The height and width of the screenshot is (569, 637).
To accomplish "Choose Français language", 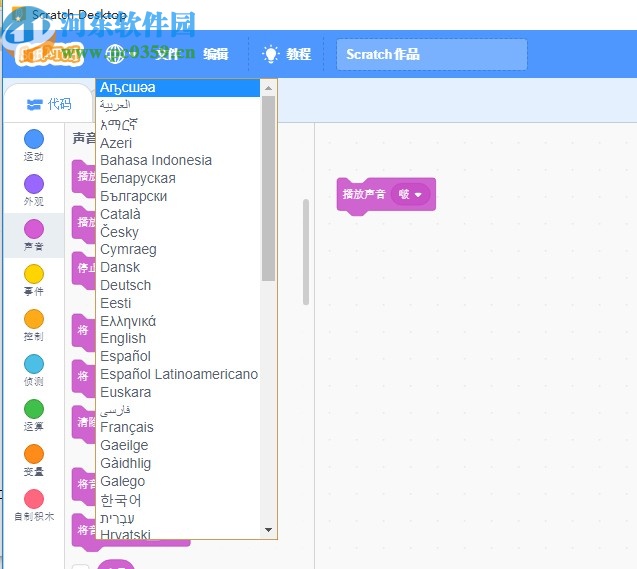I will 178,427.
